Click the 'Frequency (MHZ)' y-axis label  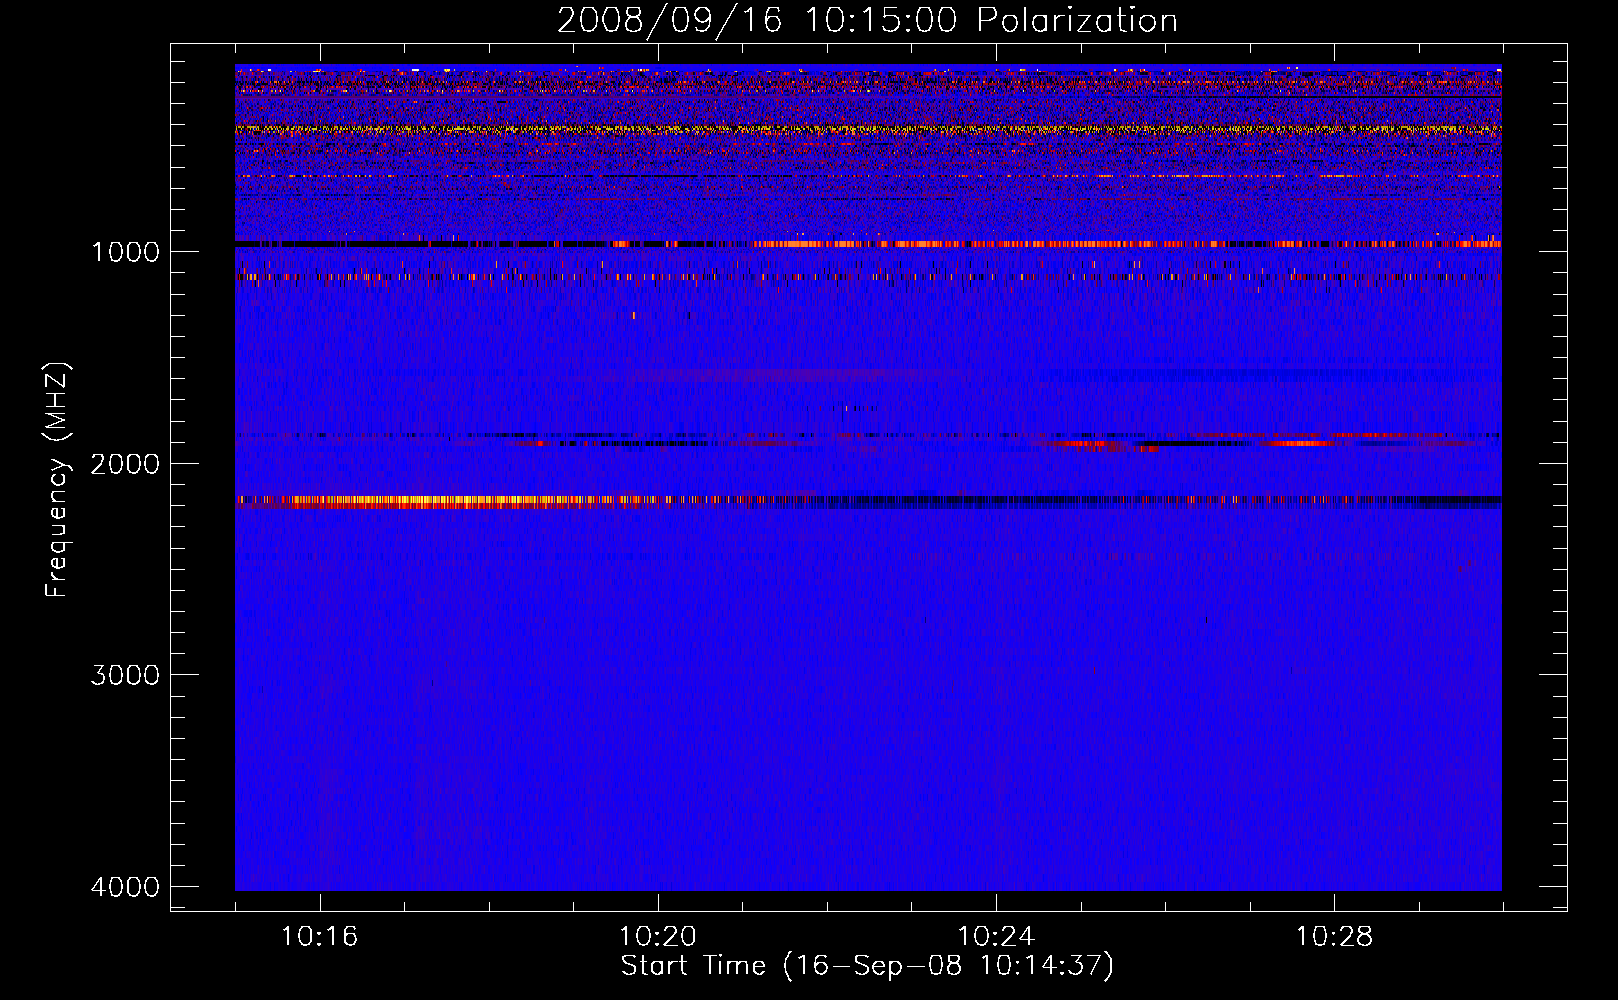(x=58, y=481)
